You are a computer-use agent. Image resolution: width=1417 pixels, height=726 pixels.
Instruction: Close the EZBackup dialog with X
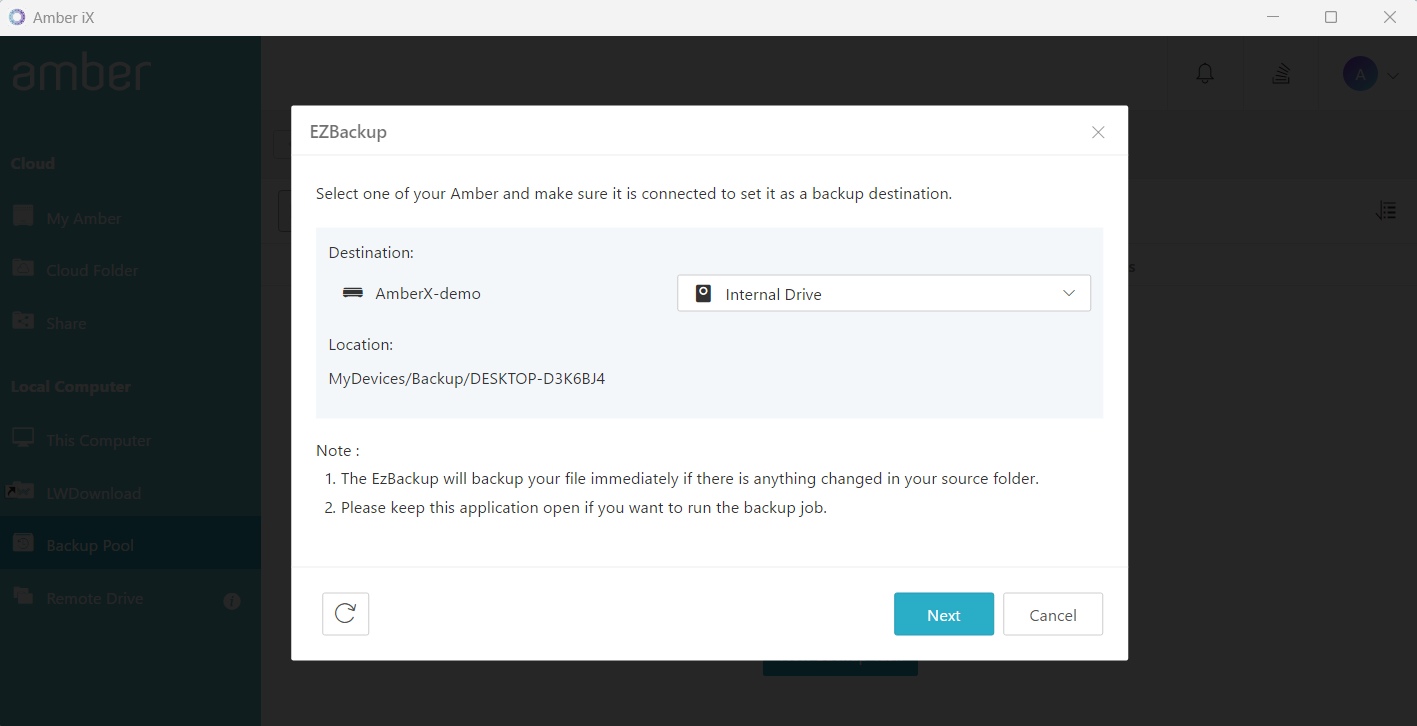[x=1098, y=132]
